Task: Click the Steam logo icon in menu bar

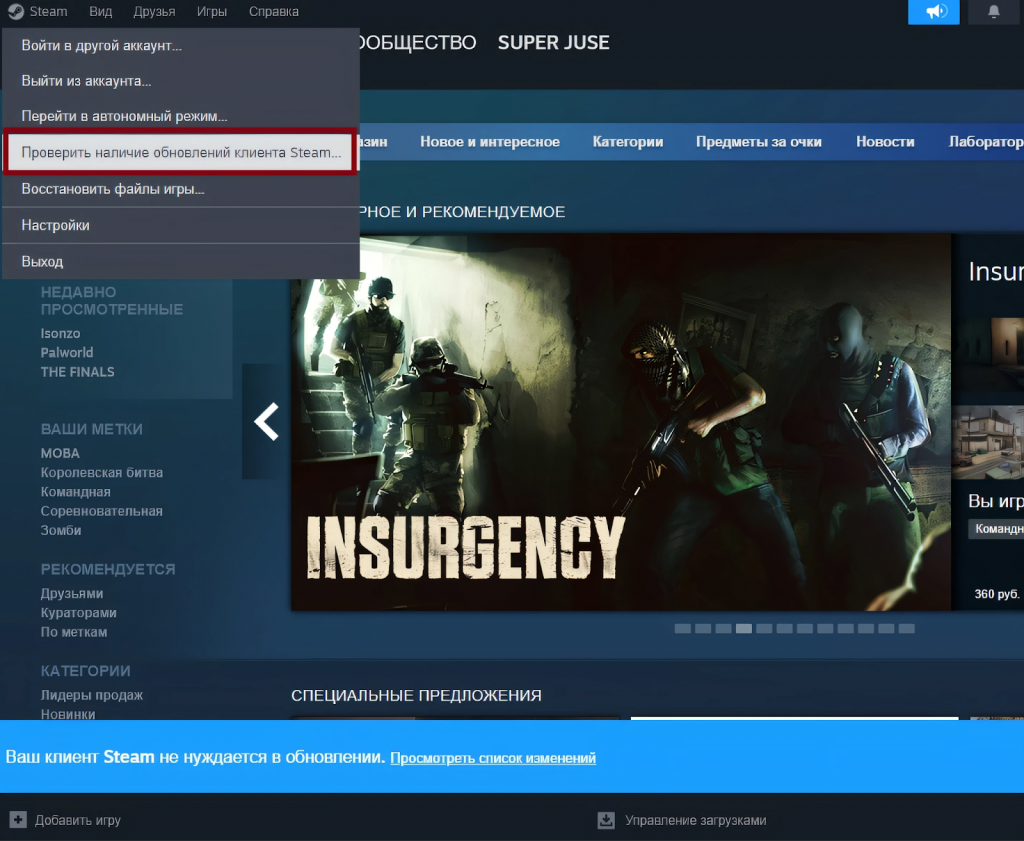Action: tap(16, 12)
